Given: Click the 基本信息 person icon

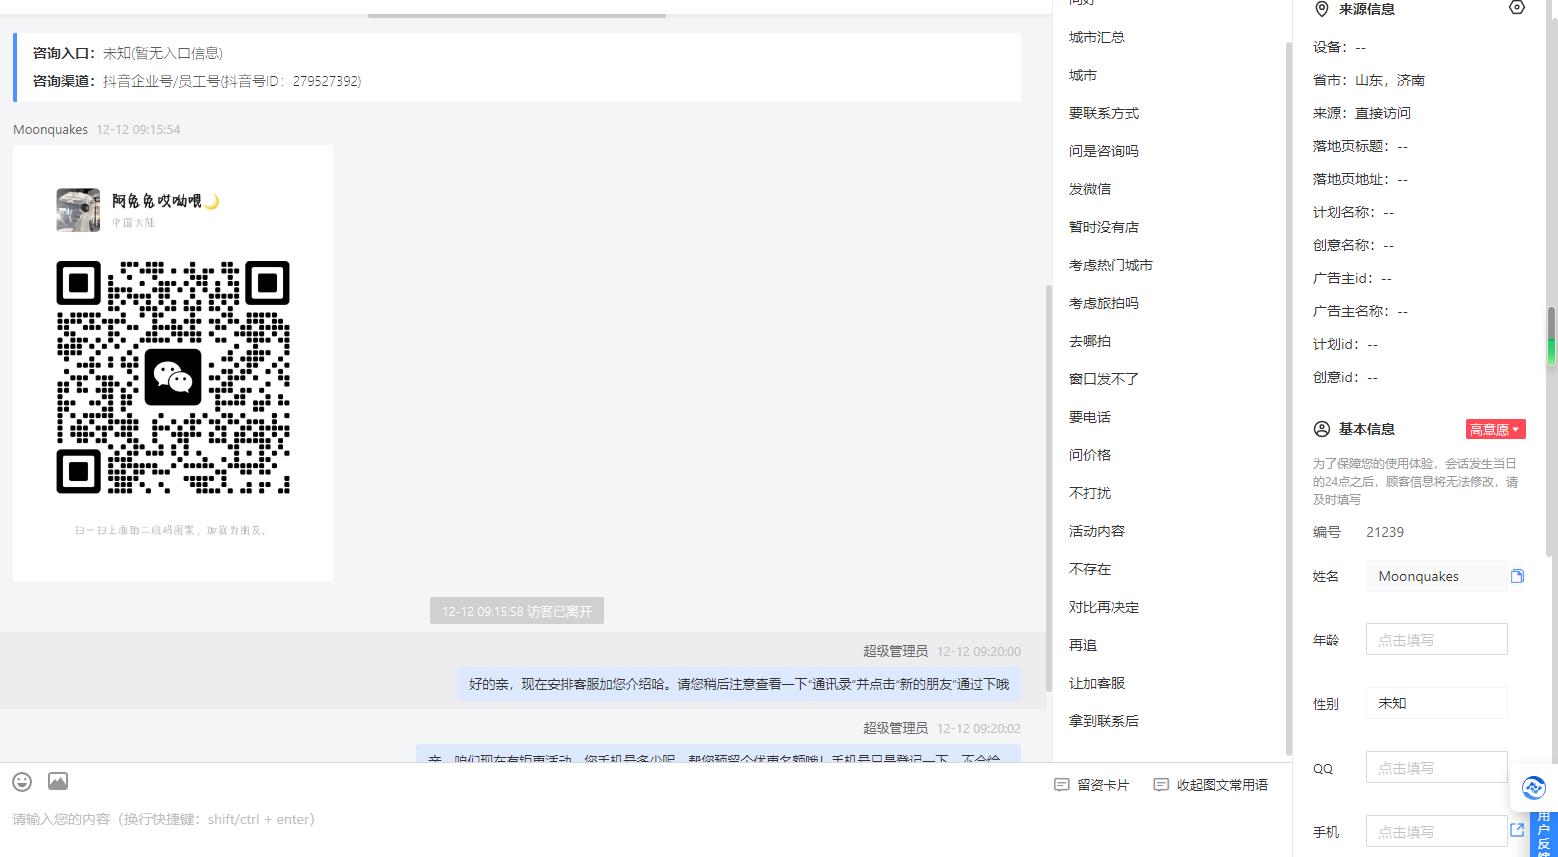Looking at the screenshot, I should click(1321, 429).
